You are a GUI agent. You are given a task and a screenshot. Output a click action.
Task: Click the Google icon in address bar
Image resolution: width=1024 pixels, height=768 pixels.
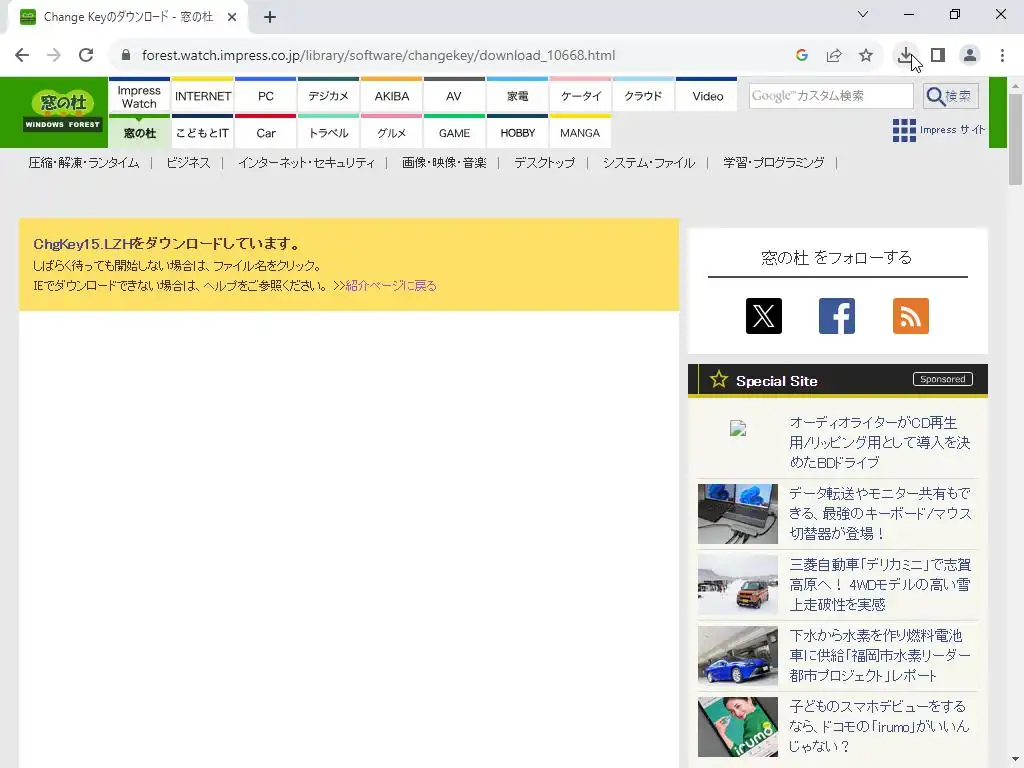(802, 56)
